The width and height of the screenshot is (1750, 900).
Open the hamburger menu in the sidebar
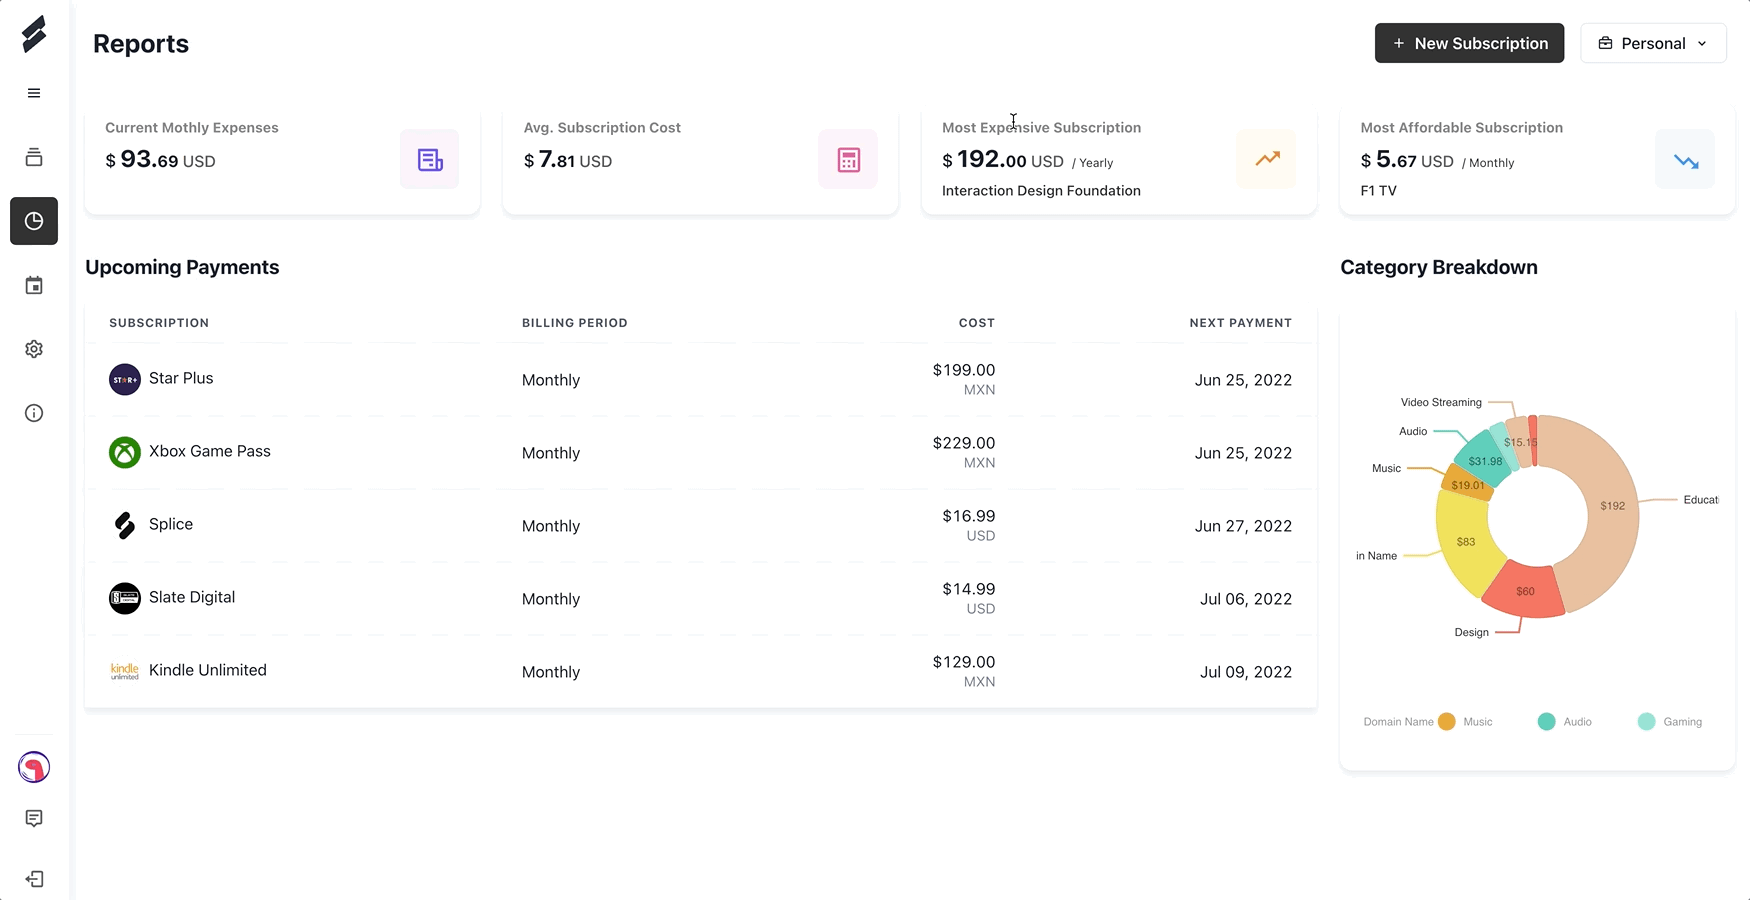tap(33, 92)
